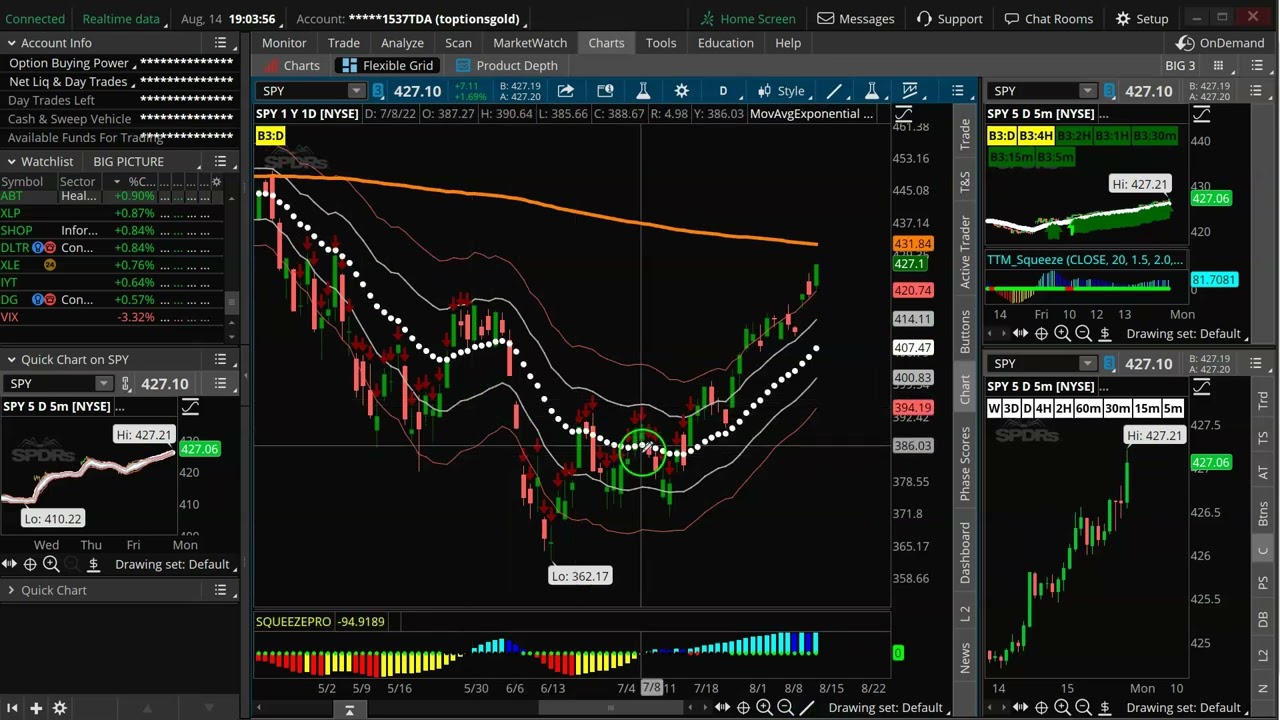This screenshot has width=1280, height=720.
Task: Click the OnDemand button
Action: click(x=1221, y=43)
